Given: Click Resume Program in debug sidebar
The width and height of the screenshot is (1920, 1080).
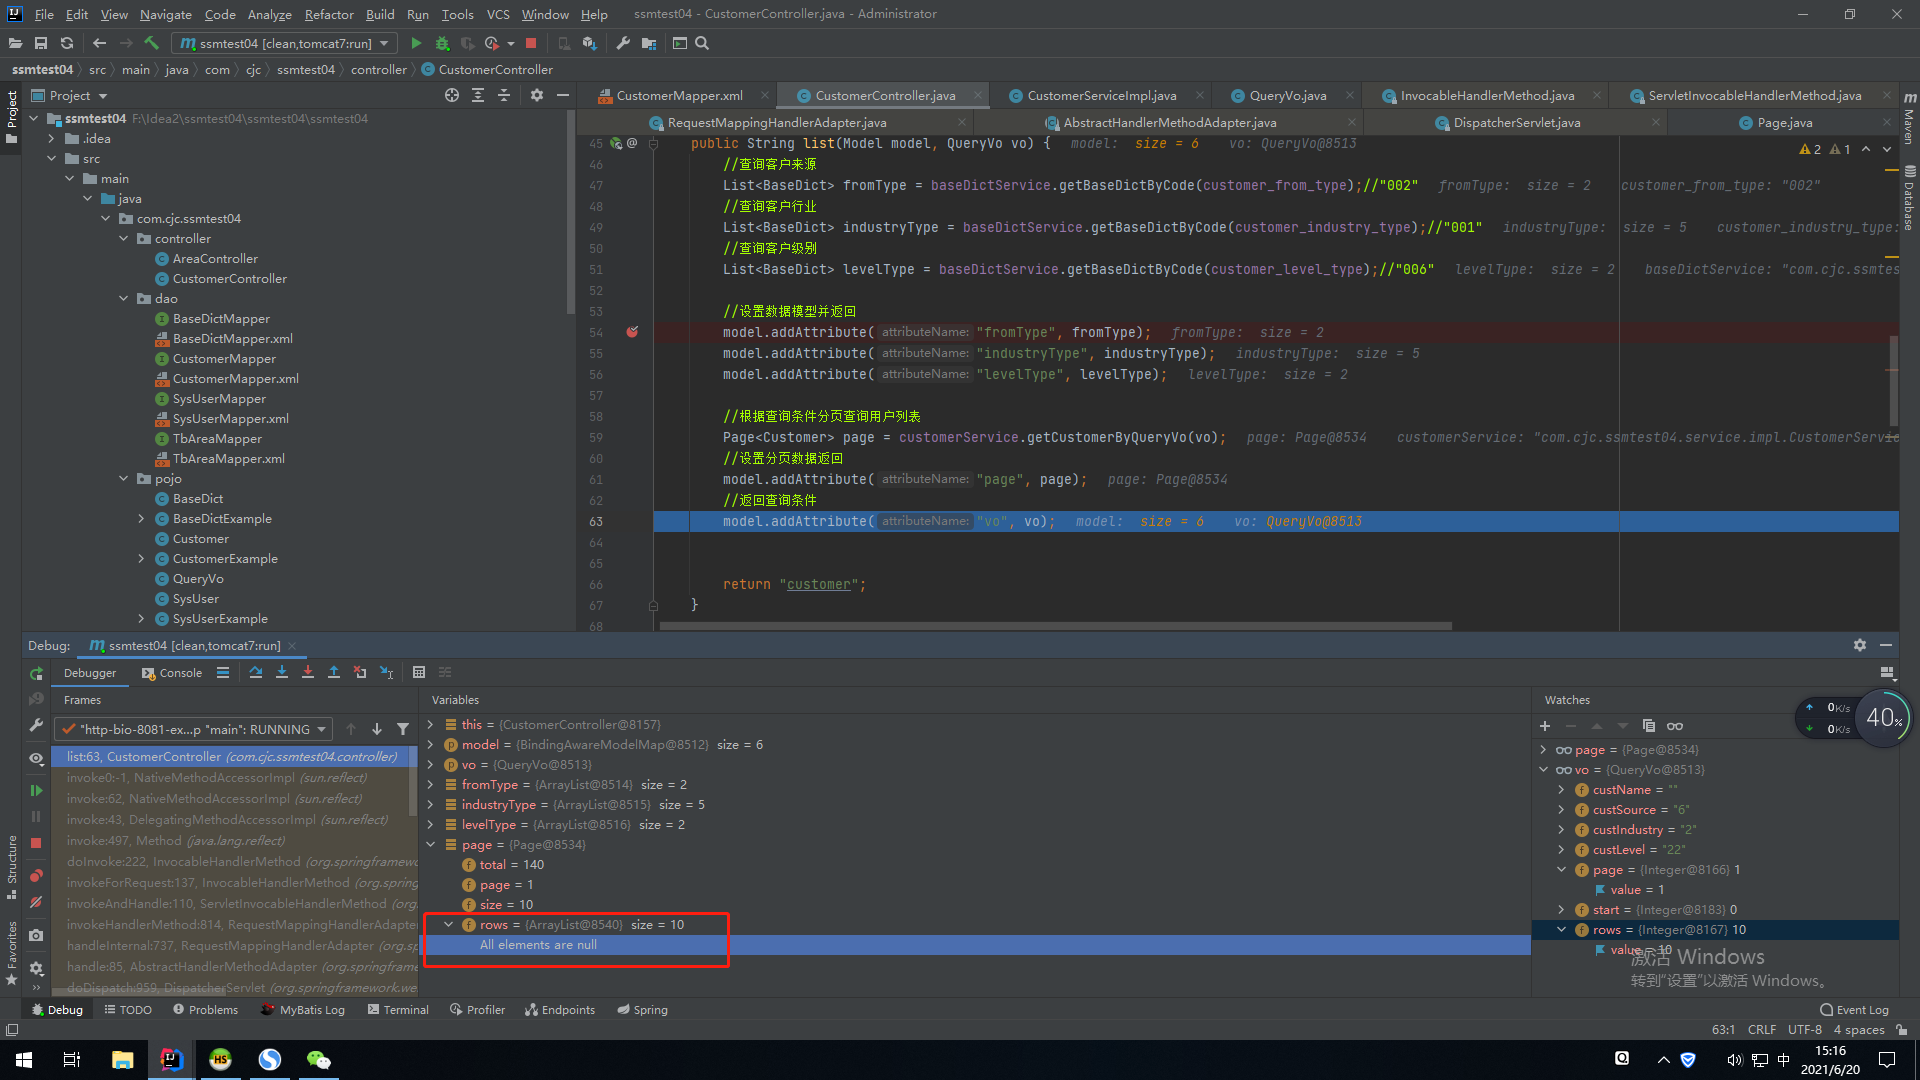Looking at the screenshot, I should [x=36, y=791].
